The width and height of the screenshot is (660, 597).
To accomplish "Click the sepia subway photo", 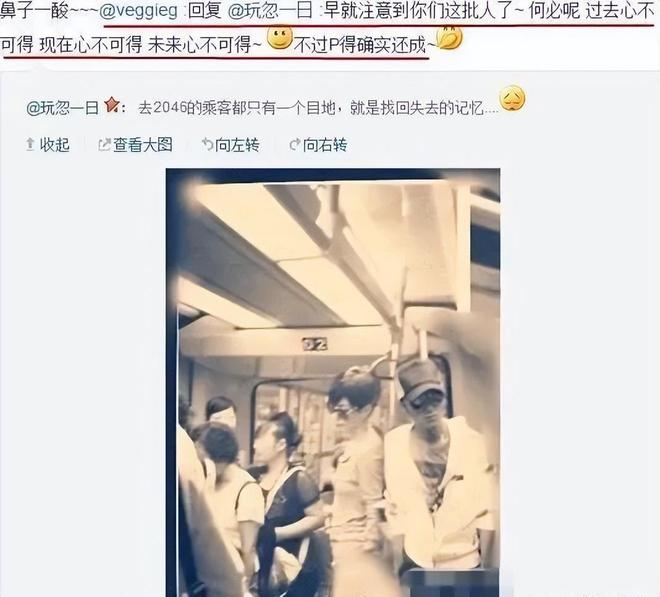I will pos(333,382).
